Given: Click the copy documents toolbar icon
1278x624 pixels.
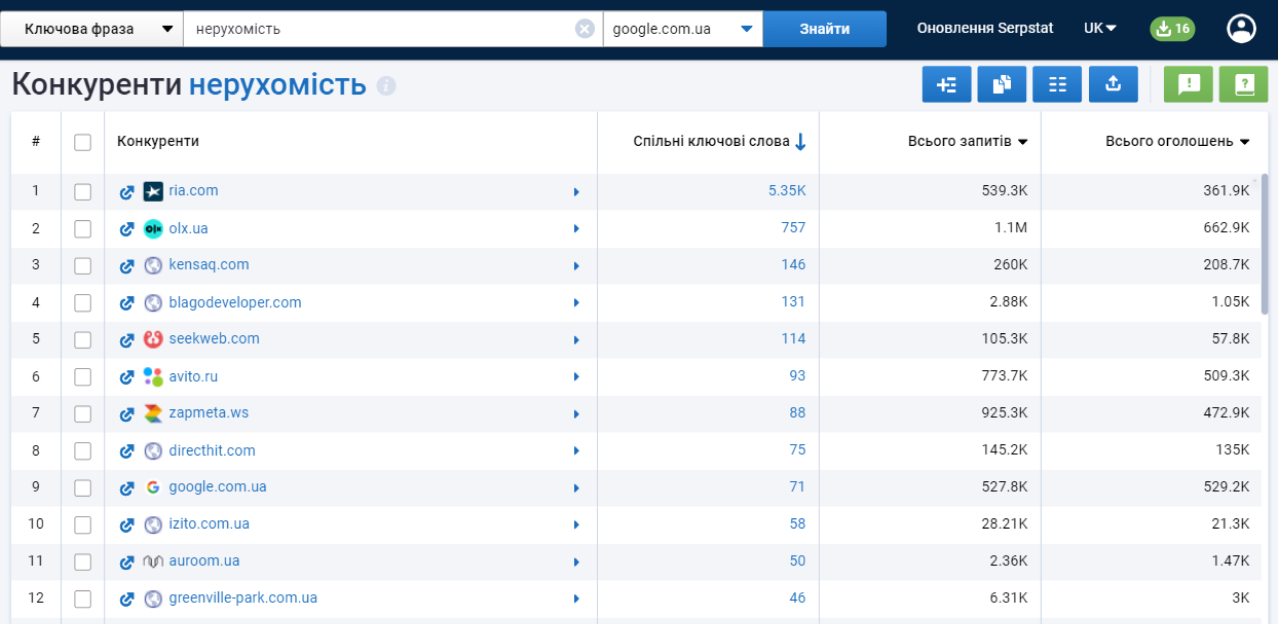Looking at the screenshot, I should click(x=1001, y=85).
